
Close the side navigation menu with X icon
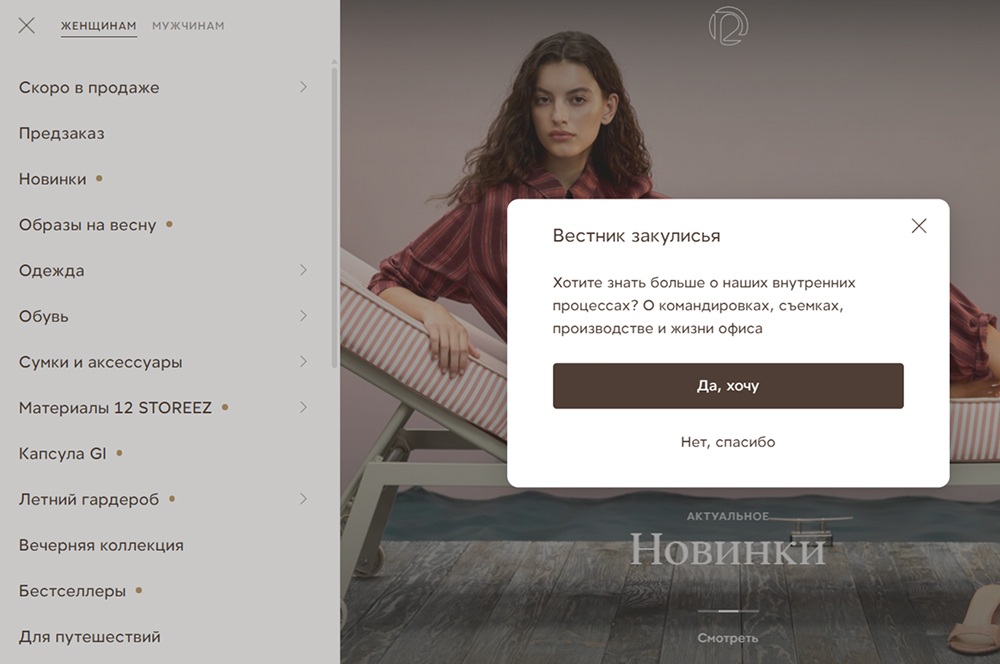(27, 26)
